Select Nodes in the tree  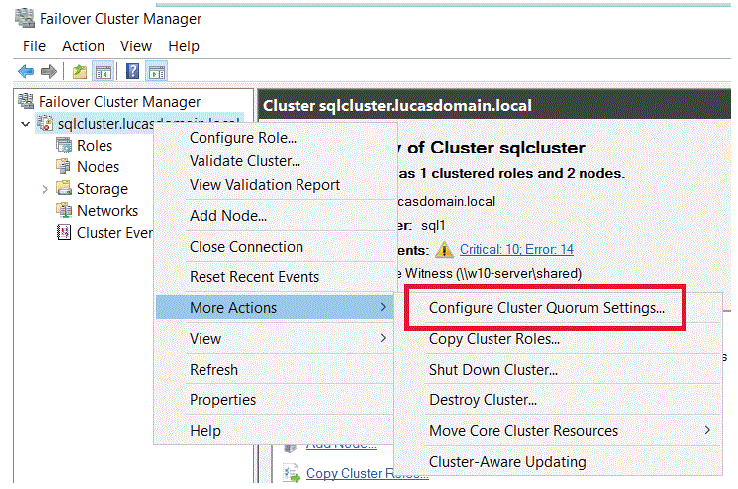[x=98, y=167]
